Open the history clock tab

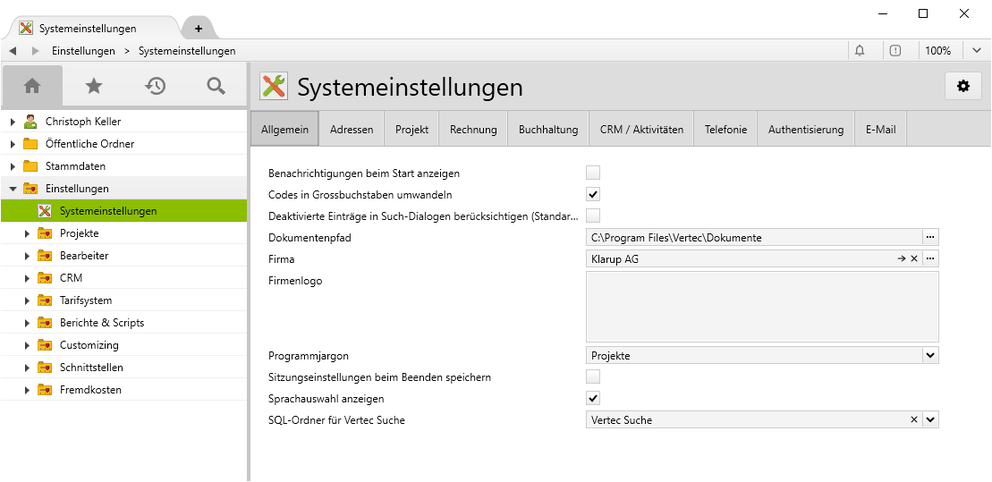(x=155, y=86)
